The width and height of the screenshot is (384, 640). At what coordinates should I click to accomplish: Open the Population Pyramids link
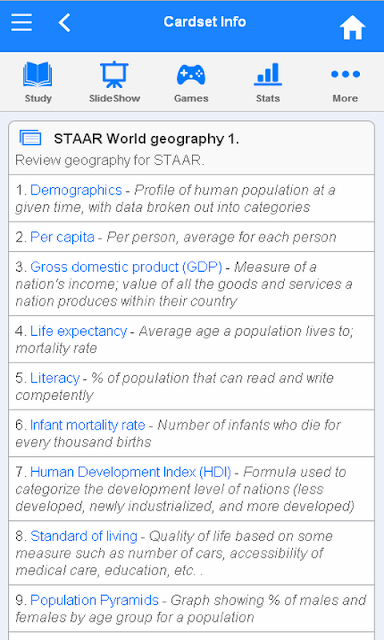point(94,600)
